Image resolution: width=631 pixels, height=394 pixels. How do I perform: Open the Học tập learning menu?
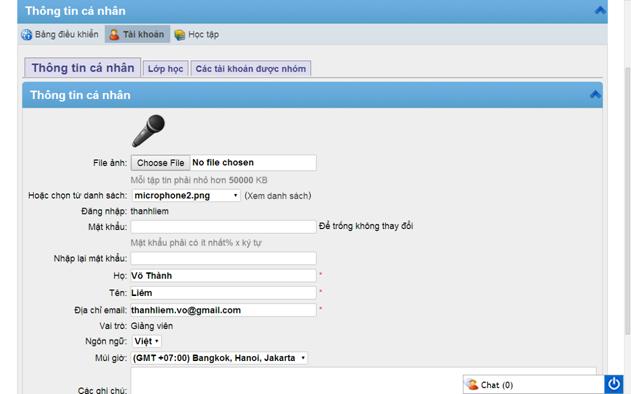[x=197, y=35]
